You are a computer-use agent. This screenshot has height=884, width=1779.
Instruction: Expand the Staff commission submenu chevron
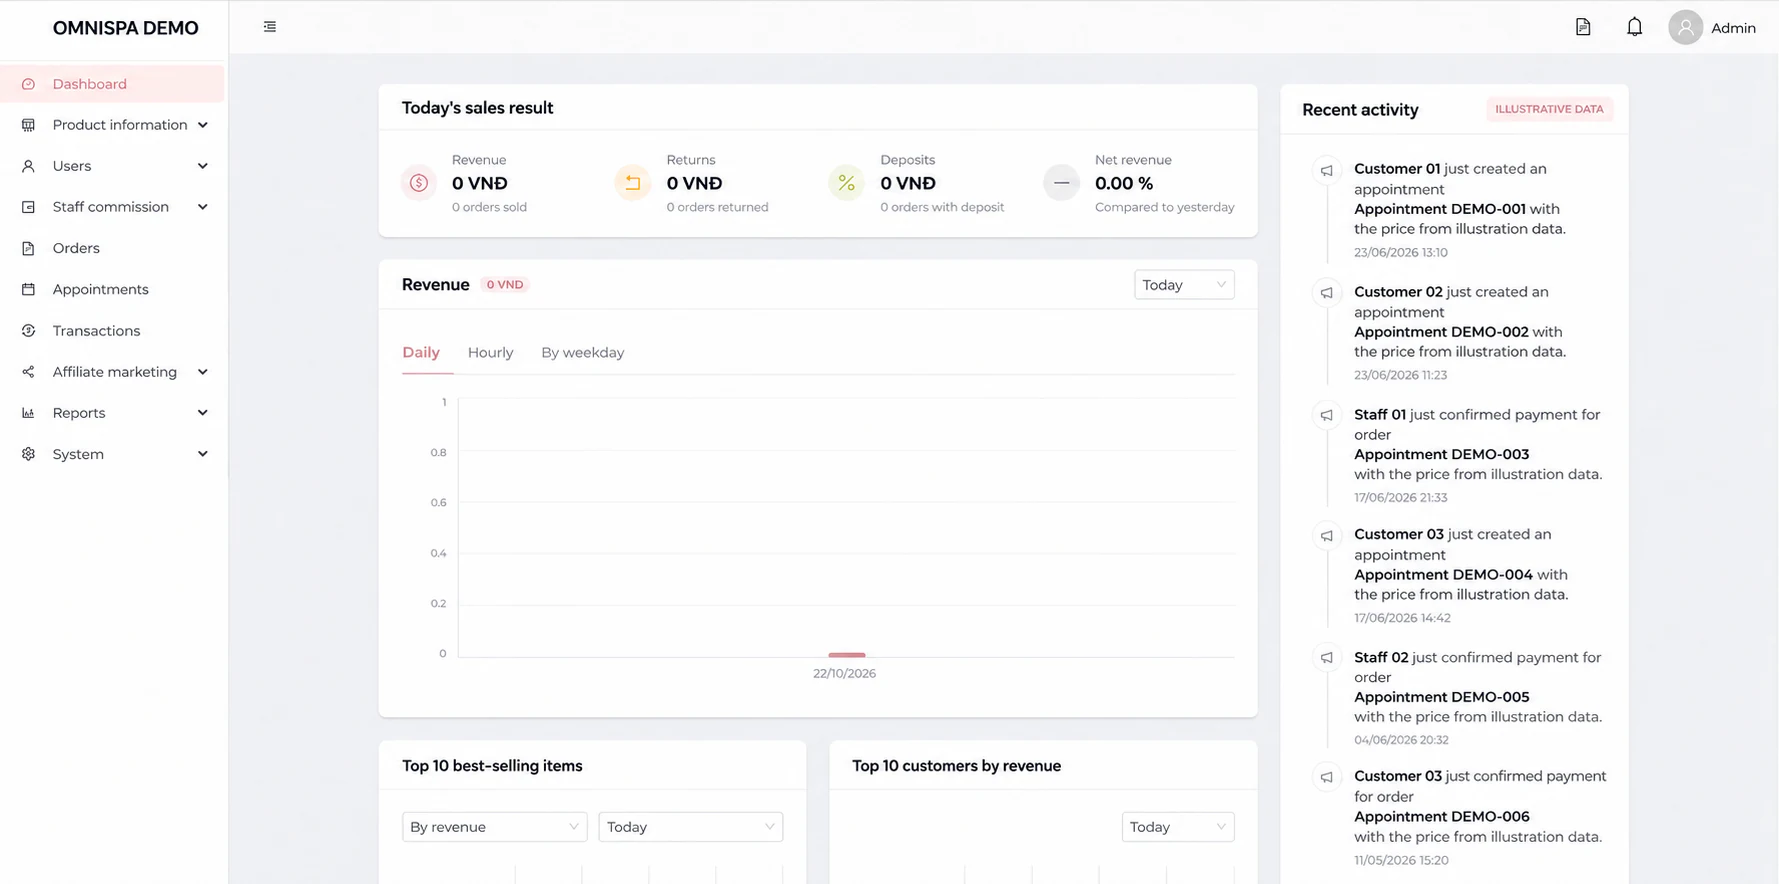click(203, 207)
